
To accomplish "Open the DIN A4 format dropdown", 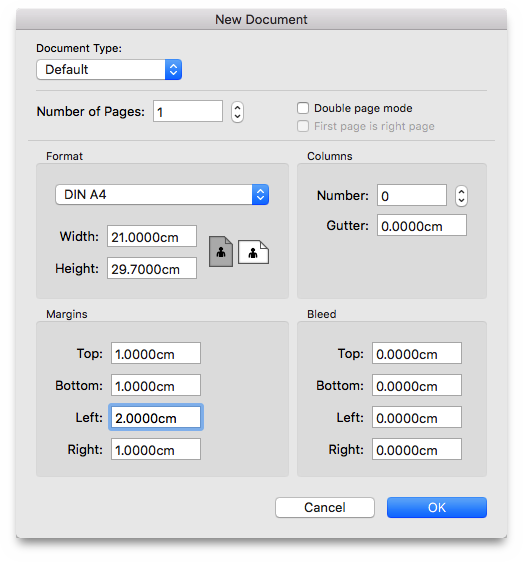I will (162, 195).
